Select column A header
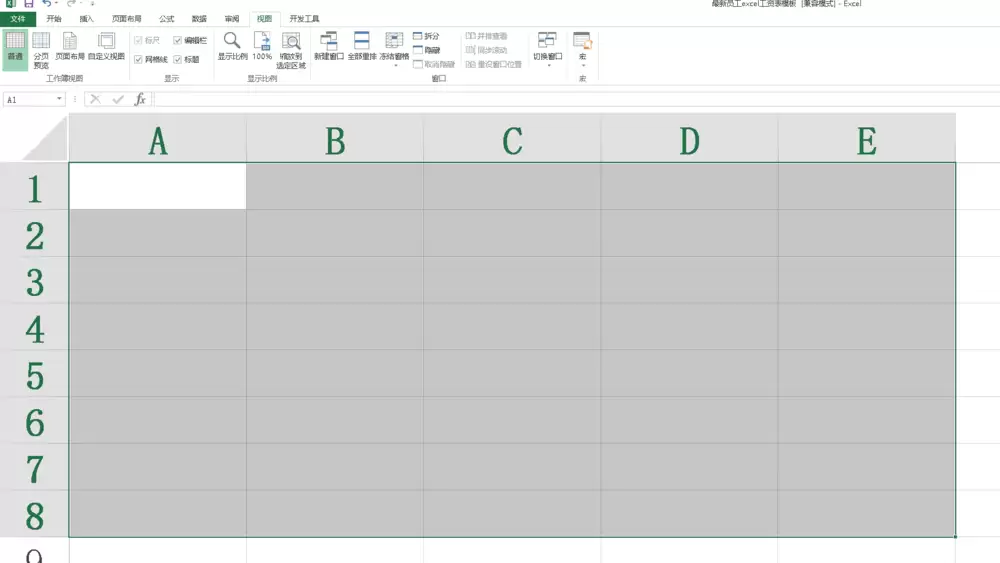This screenshot has height=563, width=1000. coord(158,138)
